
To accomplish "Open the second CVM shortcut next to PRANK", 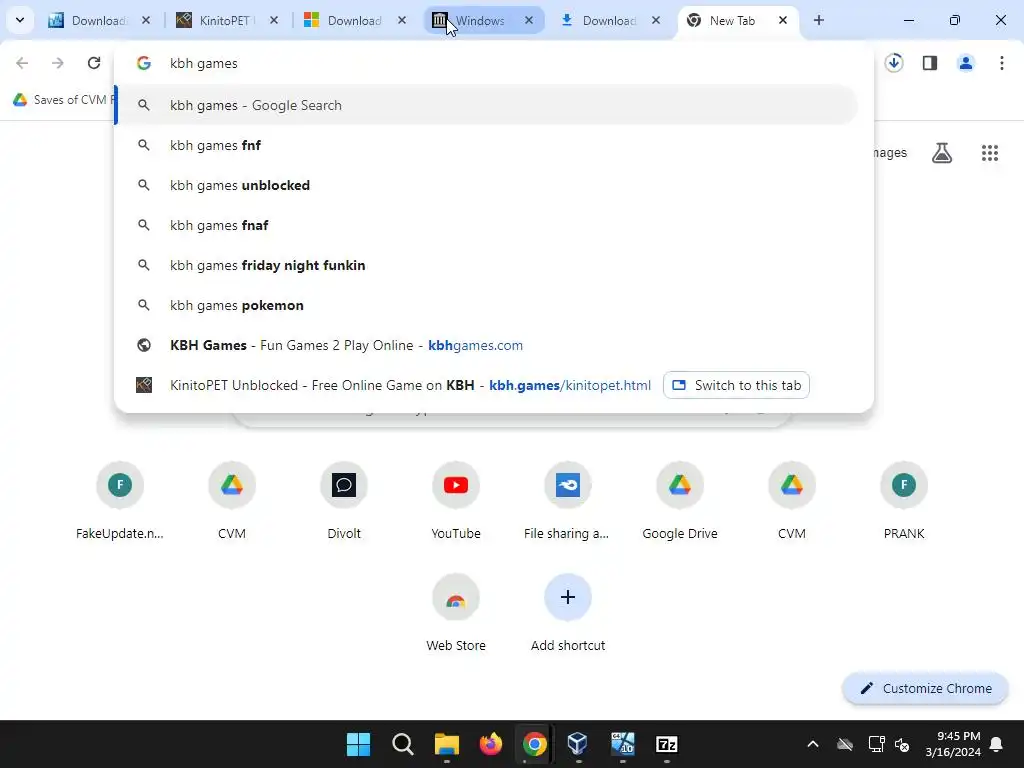I will click(792, 502).
